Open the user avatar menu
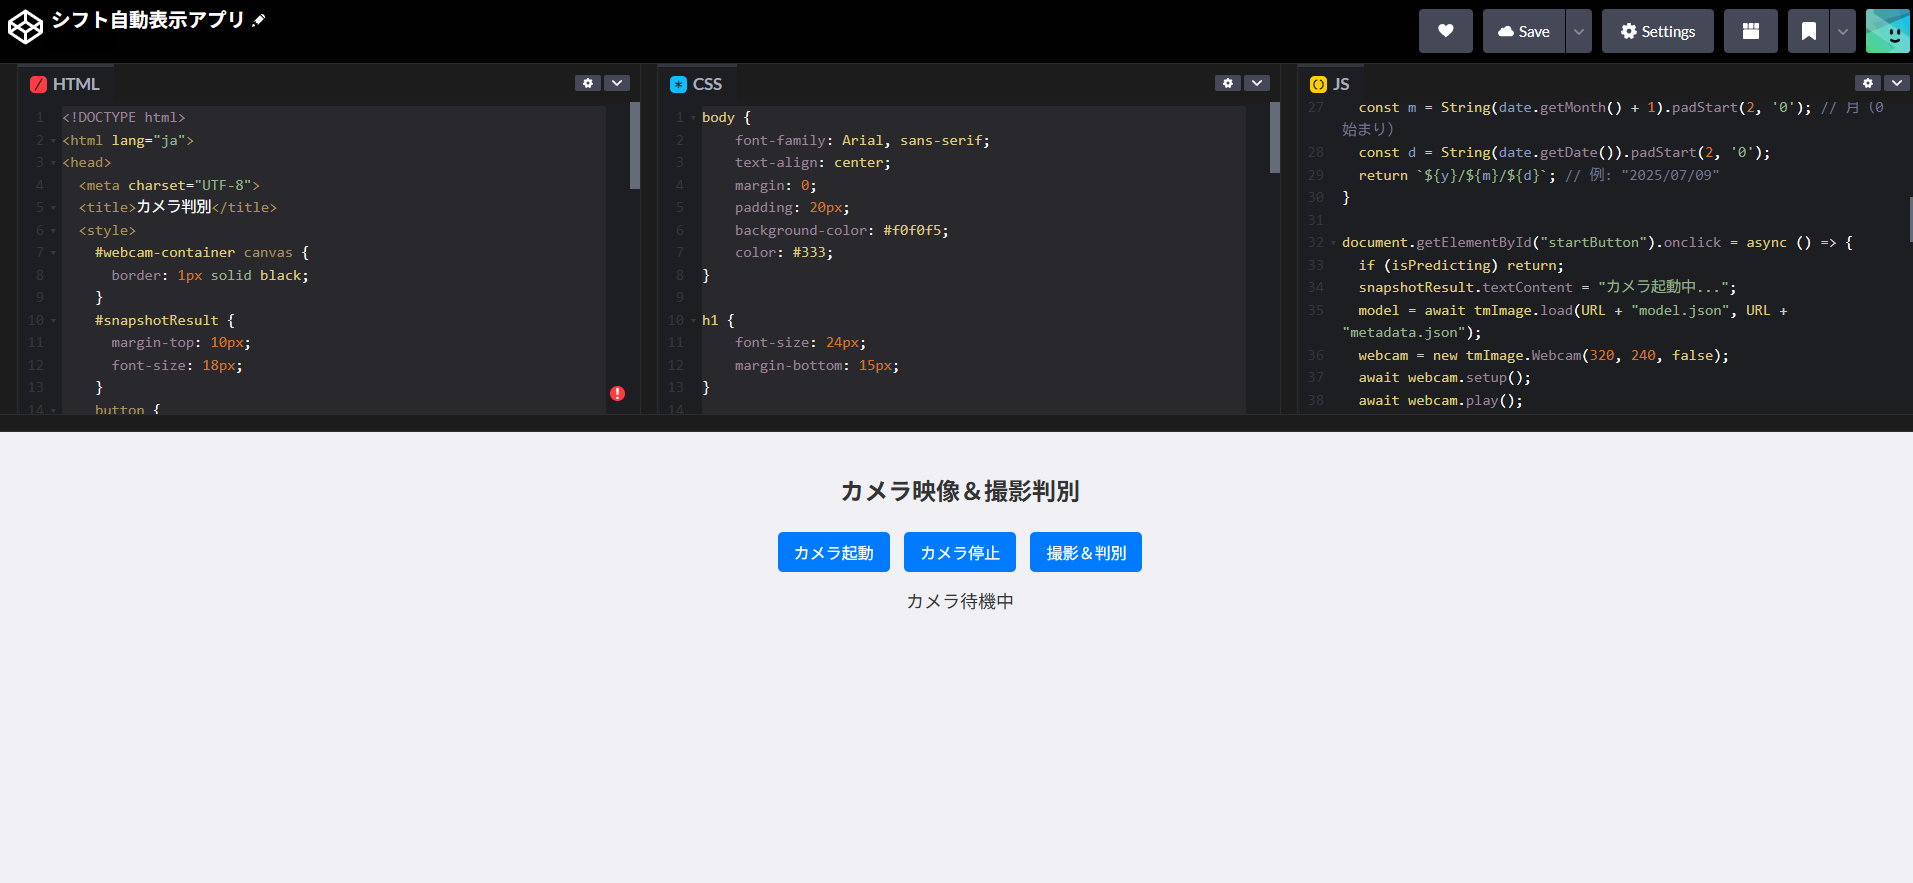Viewport: 1913px width, 883px height. (x=1887, y=31)
